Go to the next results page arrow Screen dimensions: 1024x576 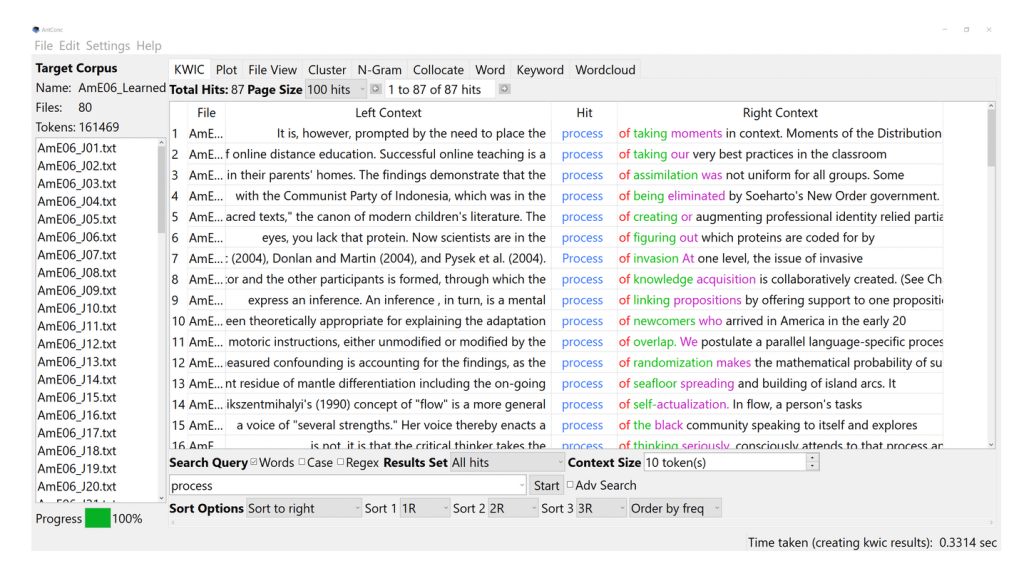point(504,90)
